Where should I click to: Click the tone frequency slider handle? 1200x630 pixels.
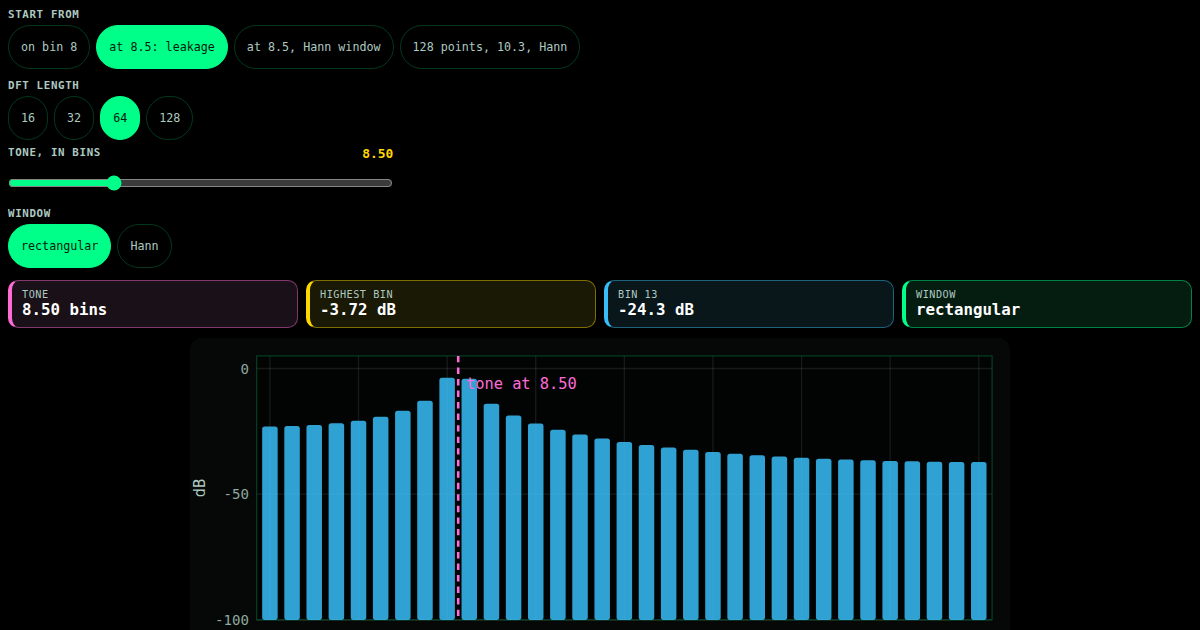point(114,183)
